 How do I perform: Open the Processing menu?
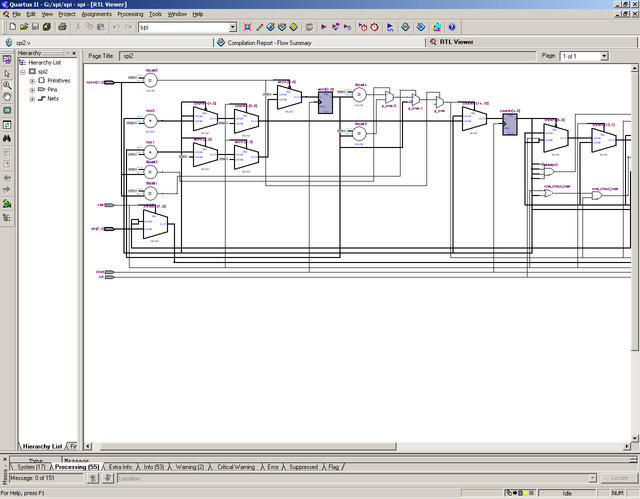[x=130, y=14]
